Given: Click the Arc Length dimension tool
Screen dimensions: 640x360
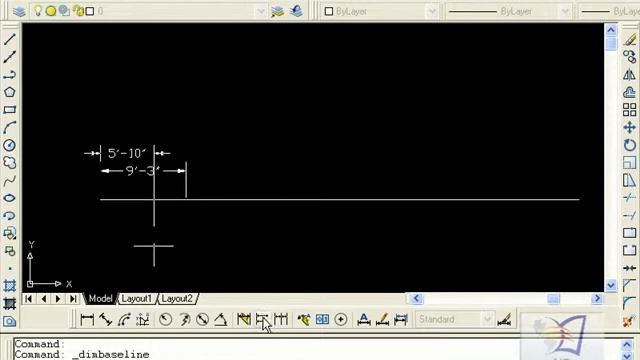Looking at the screenshot, I should 124,319.
